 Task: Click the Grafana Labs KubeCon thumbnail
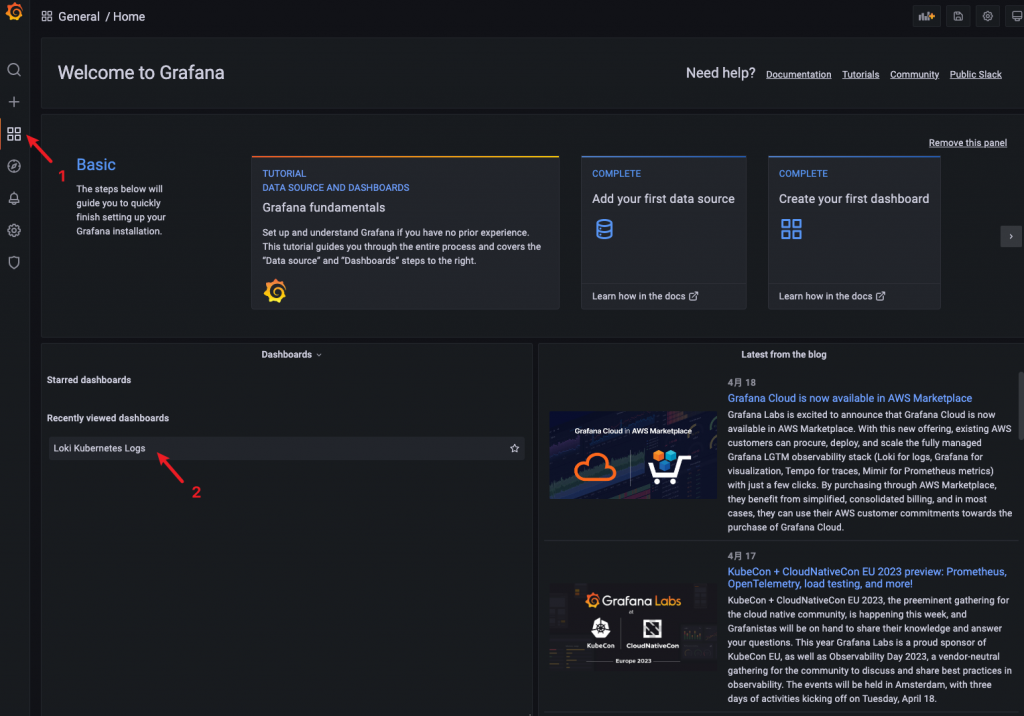click(x=633, y=627)
